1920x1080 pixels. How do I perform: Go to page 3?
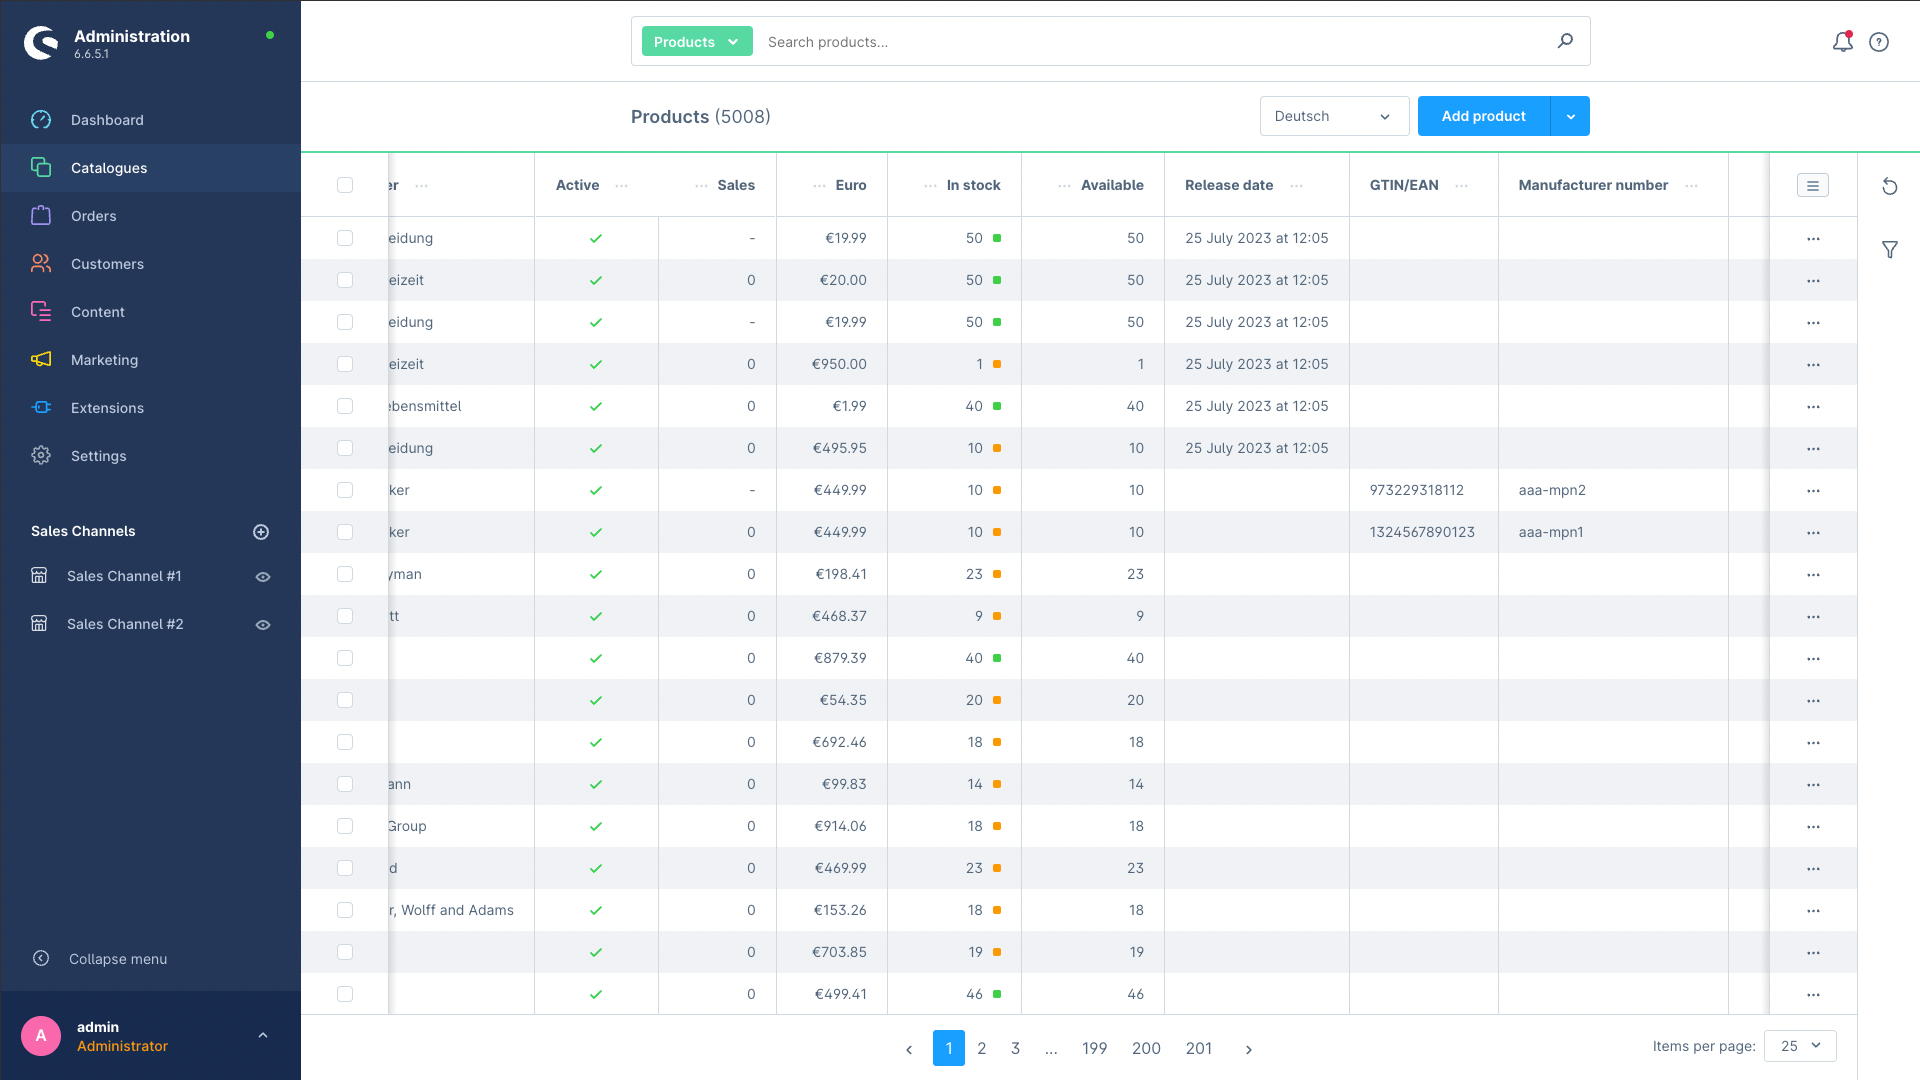(1015, 1048)
